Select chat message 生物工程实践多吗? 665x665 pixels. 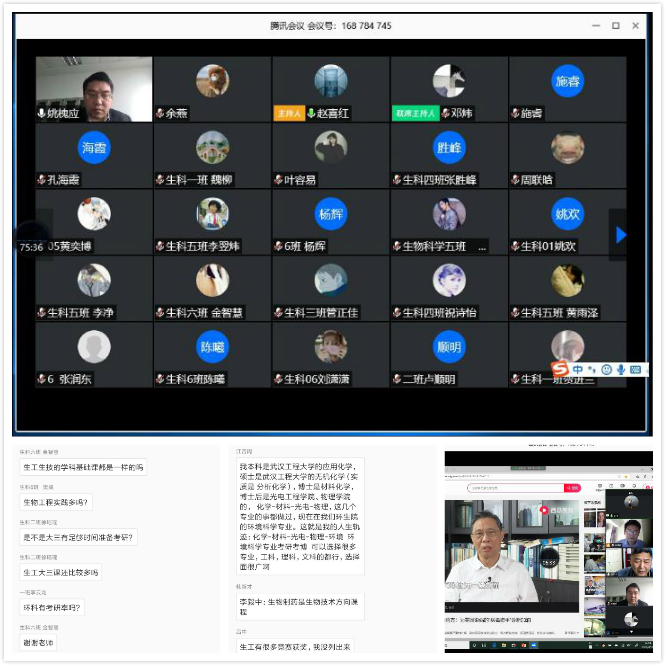point(56,502)
